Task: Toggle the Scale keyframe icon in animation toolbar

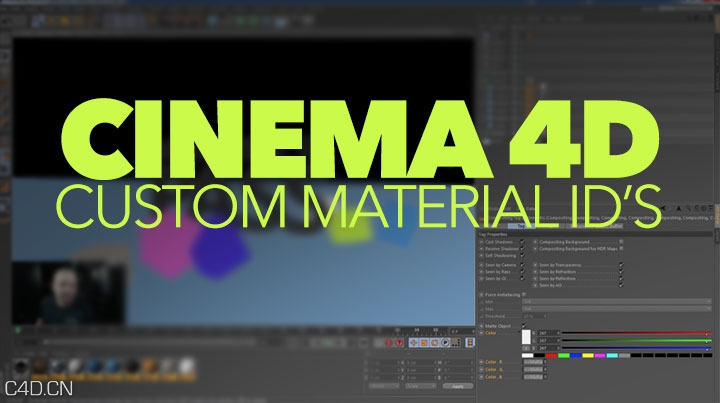Action: (x=424, y=342)
